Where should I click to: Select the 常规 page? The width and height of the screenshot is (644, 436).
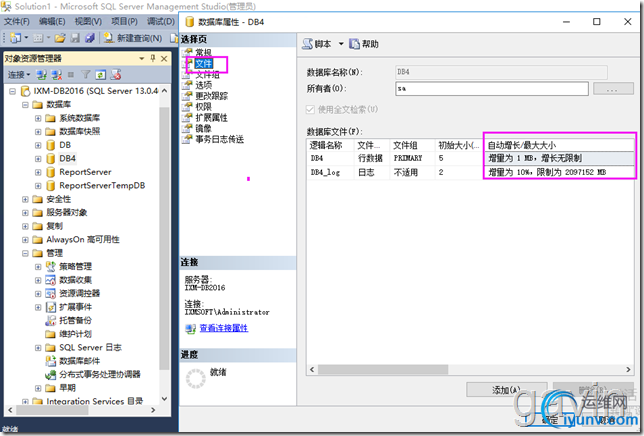click(203, 53)
